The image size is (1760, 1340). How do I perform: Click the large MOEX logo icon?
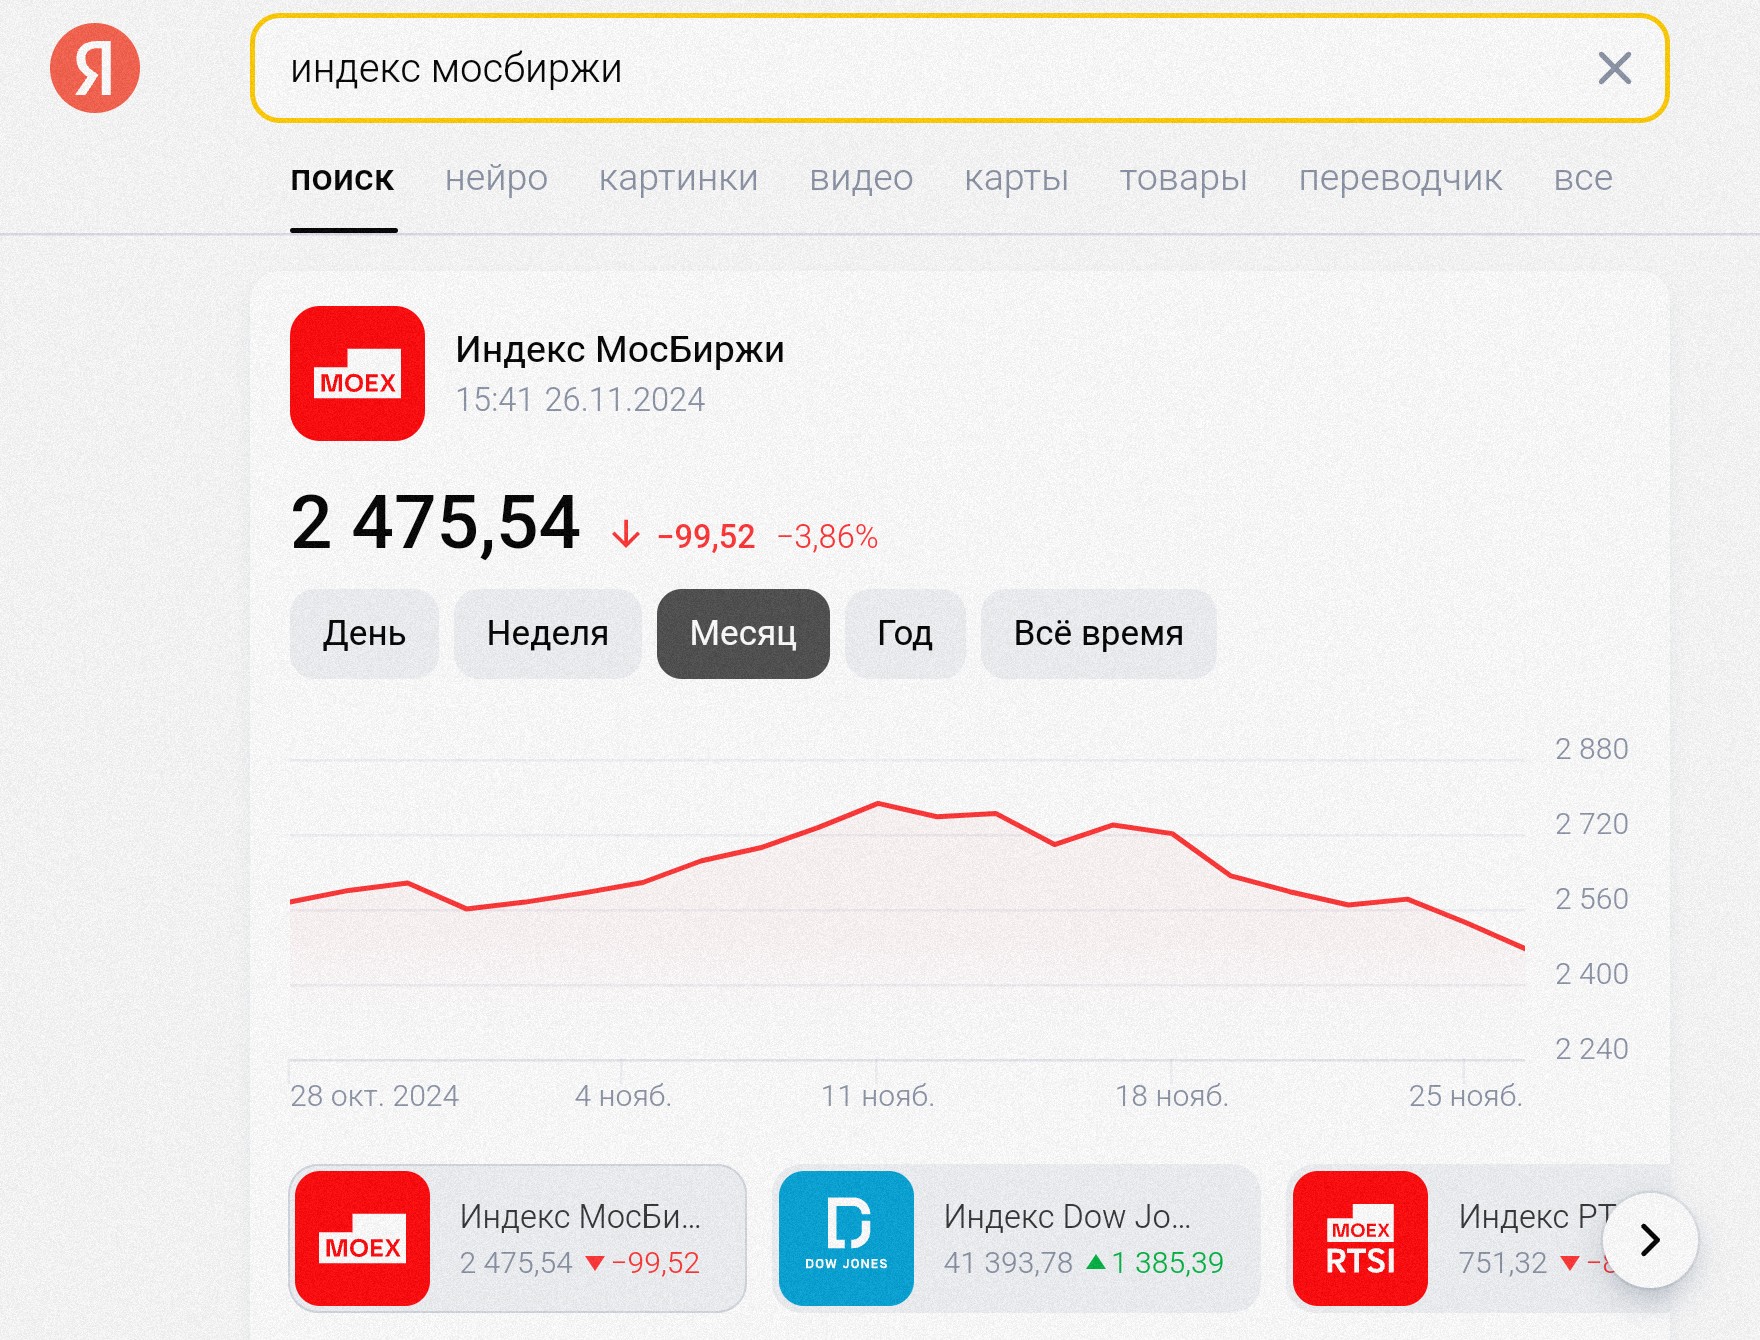pyautogui.click(x=357, y=373)
